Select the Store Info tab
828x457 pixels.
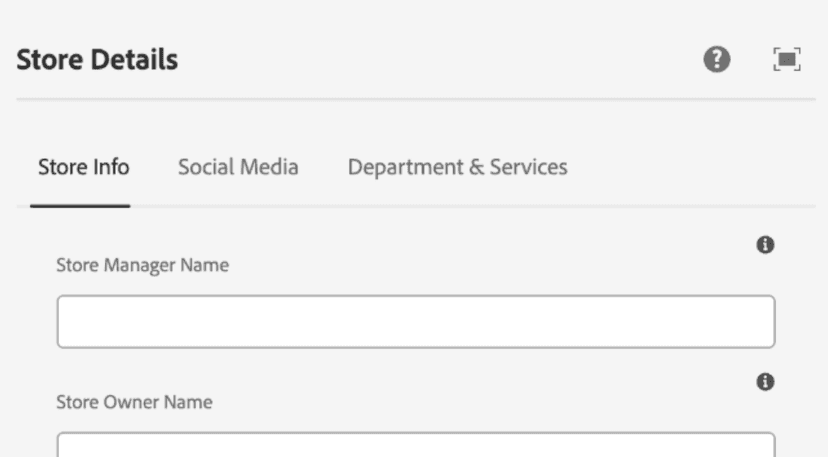83,167
